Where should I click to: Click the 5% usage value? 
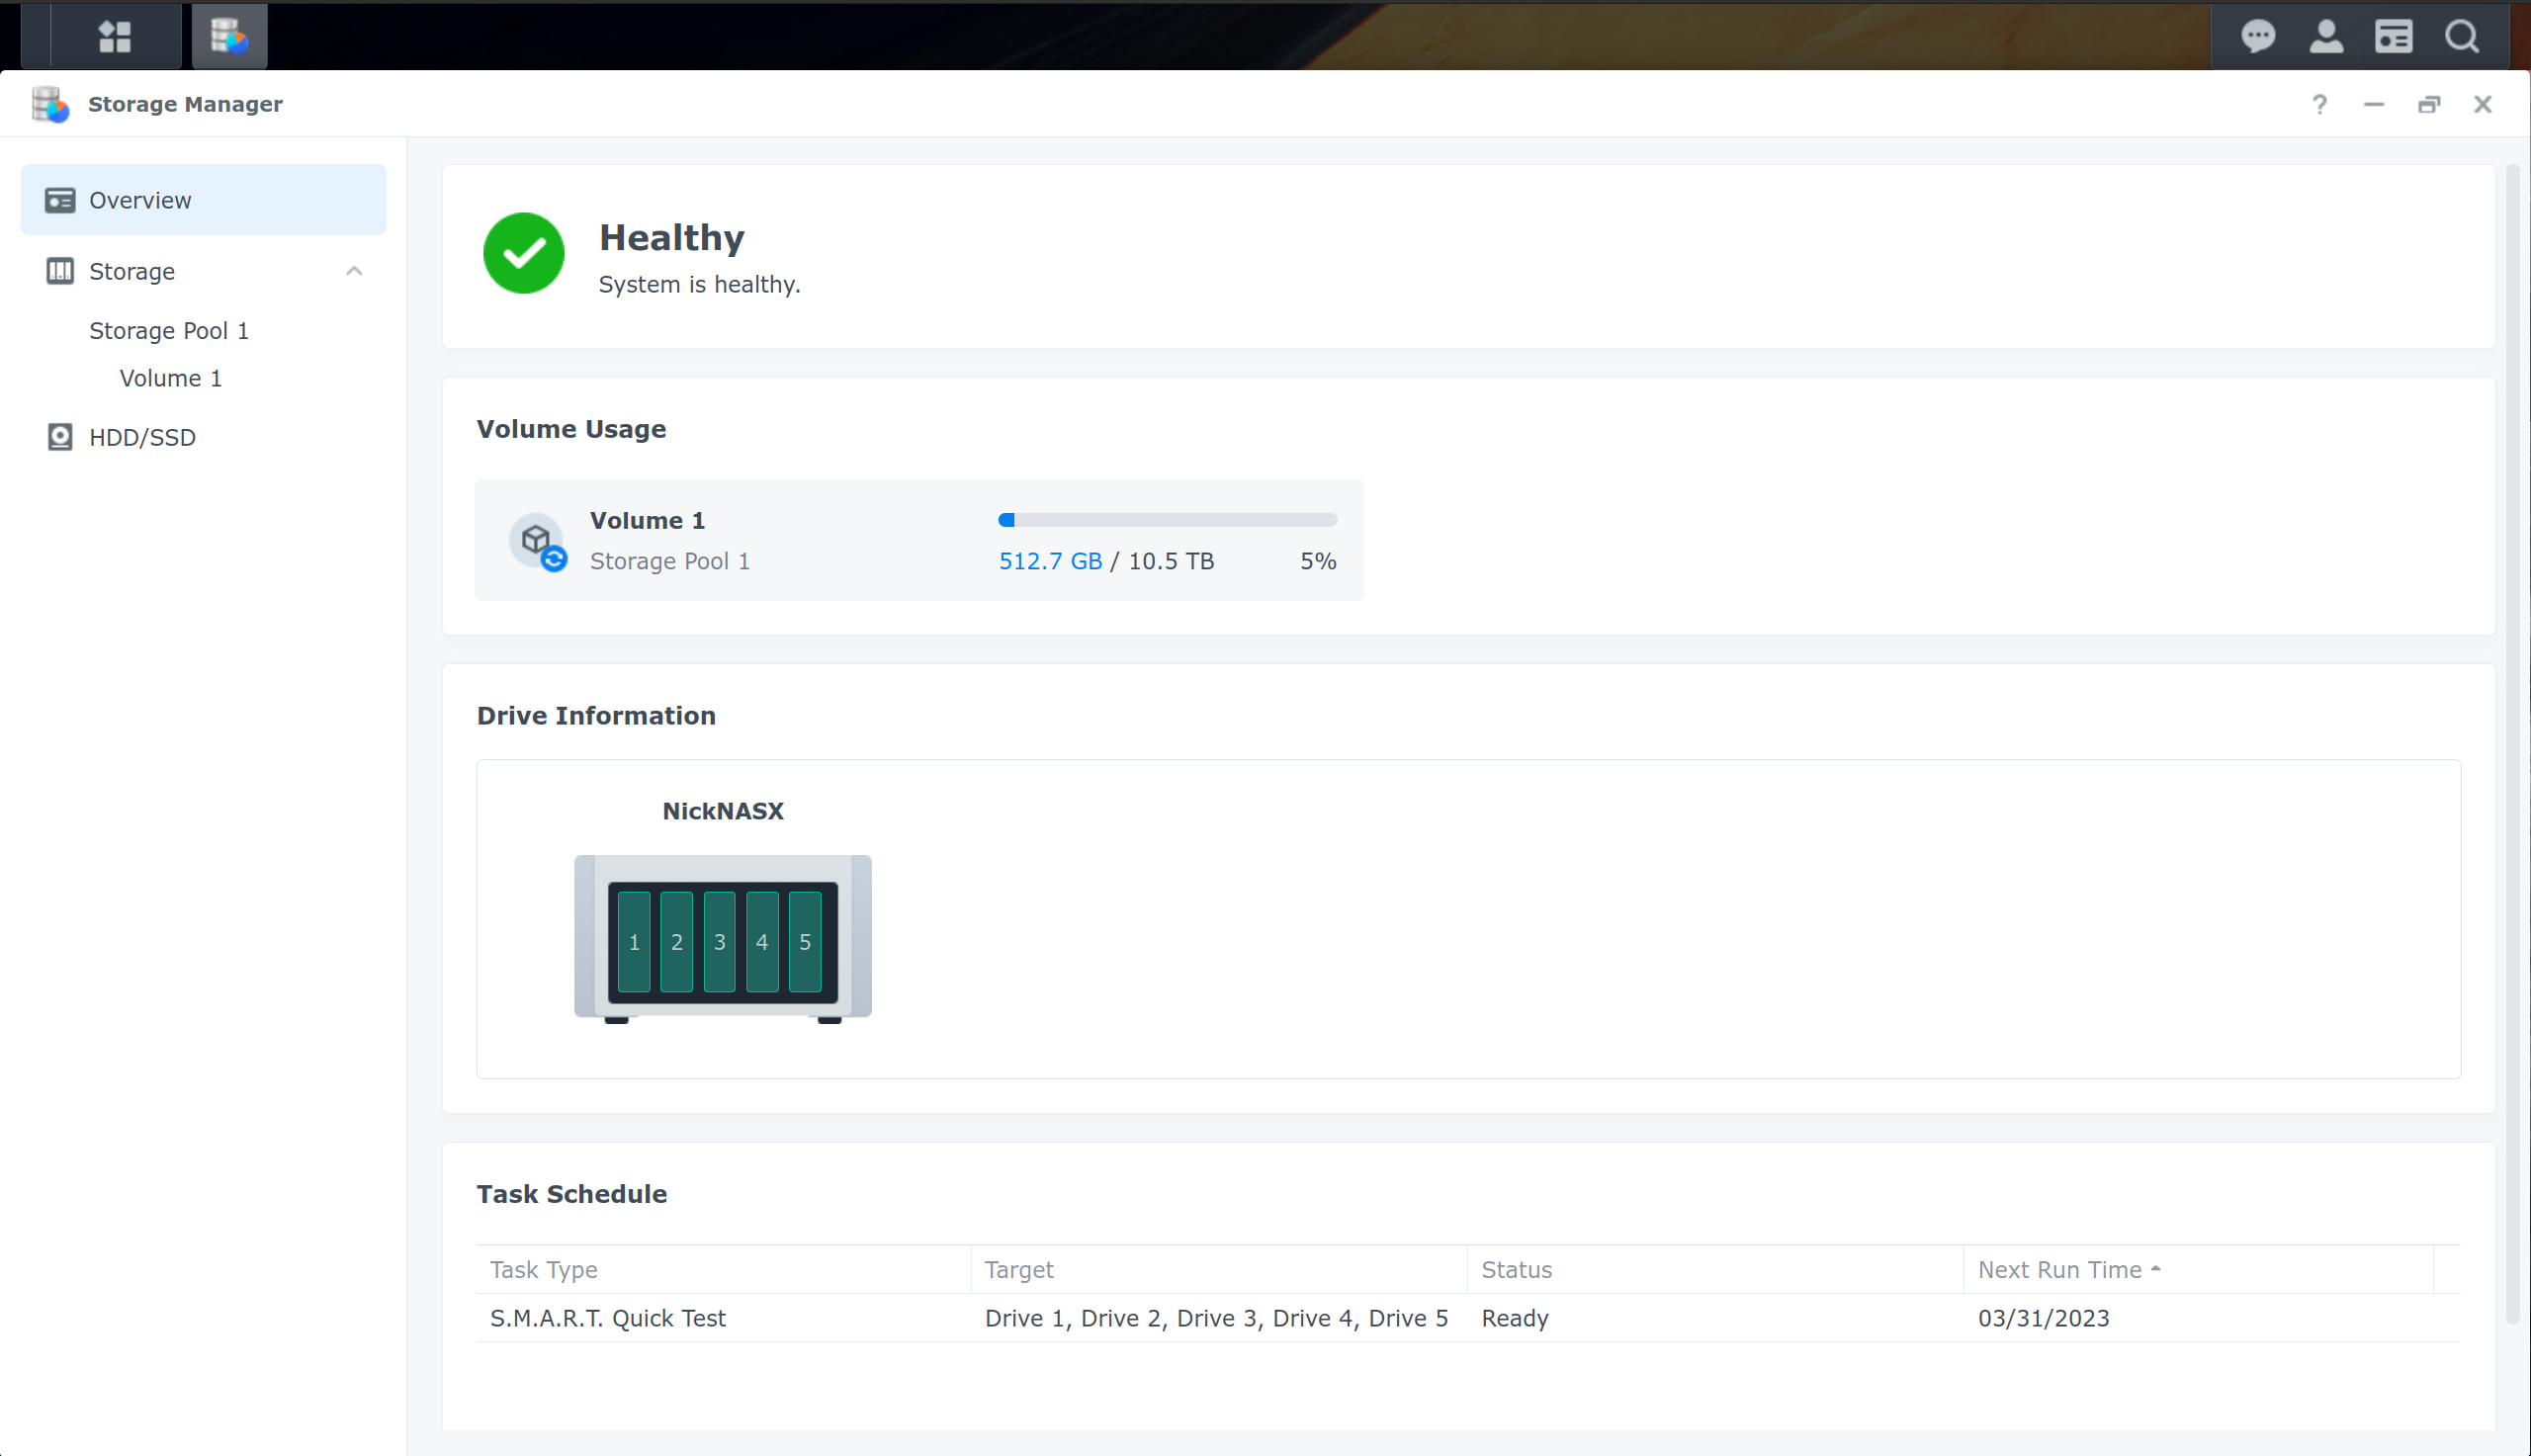coord(1317,561)
